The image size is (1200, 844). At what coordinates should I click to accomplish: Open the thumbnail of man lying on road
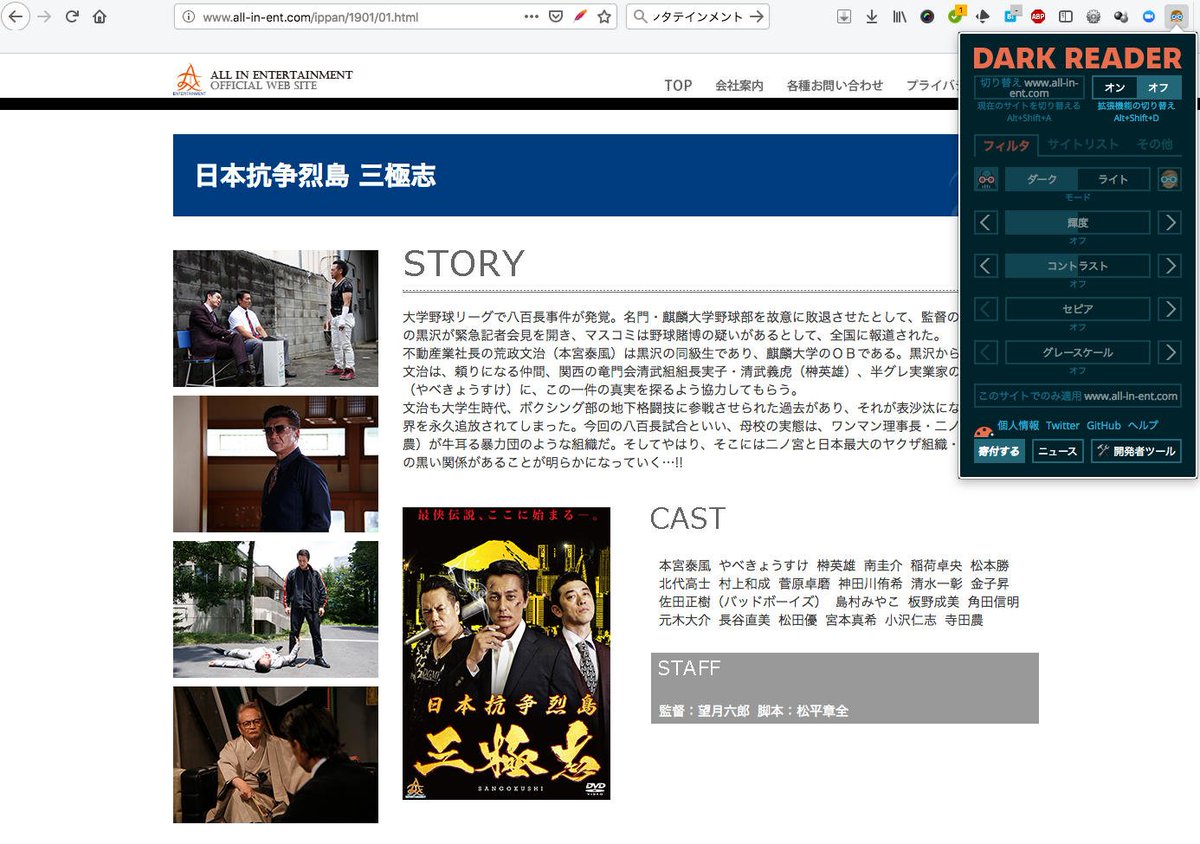tap(276, 609)
